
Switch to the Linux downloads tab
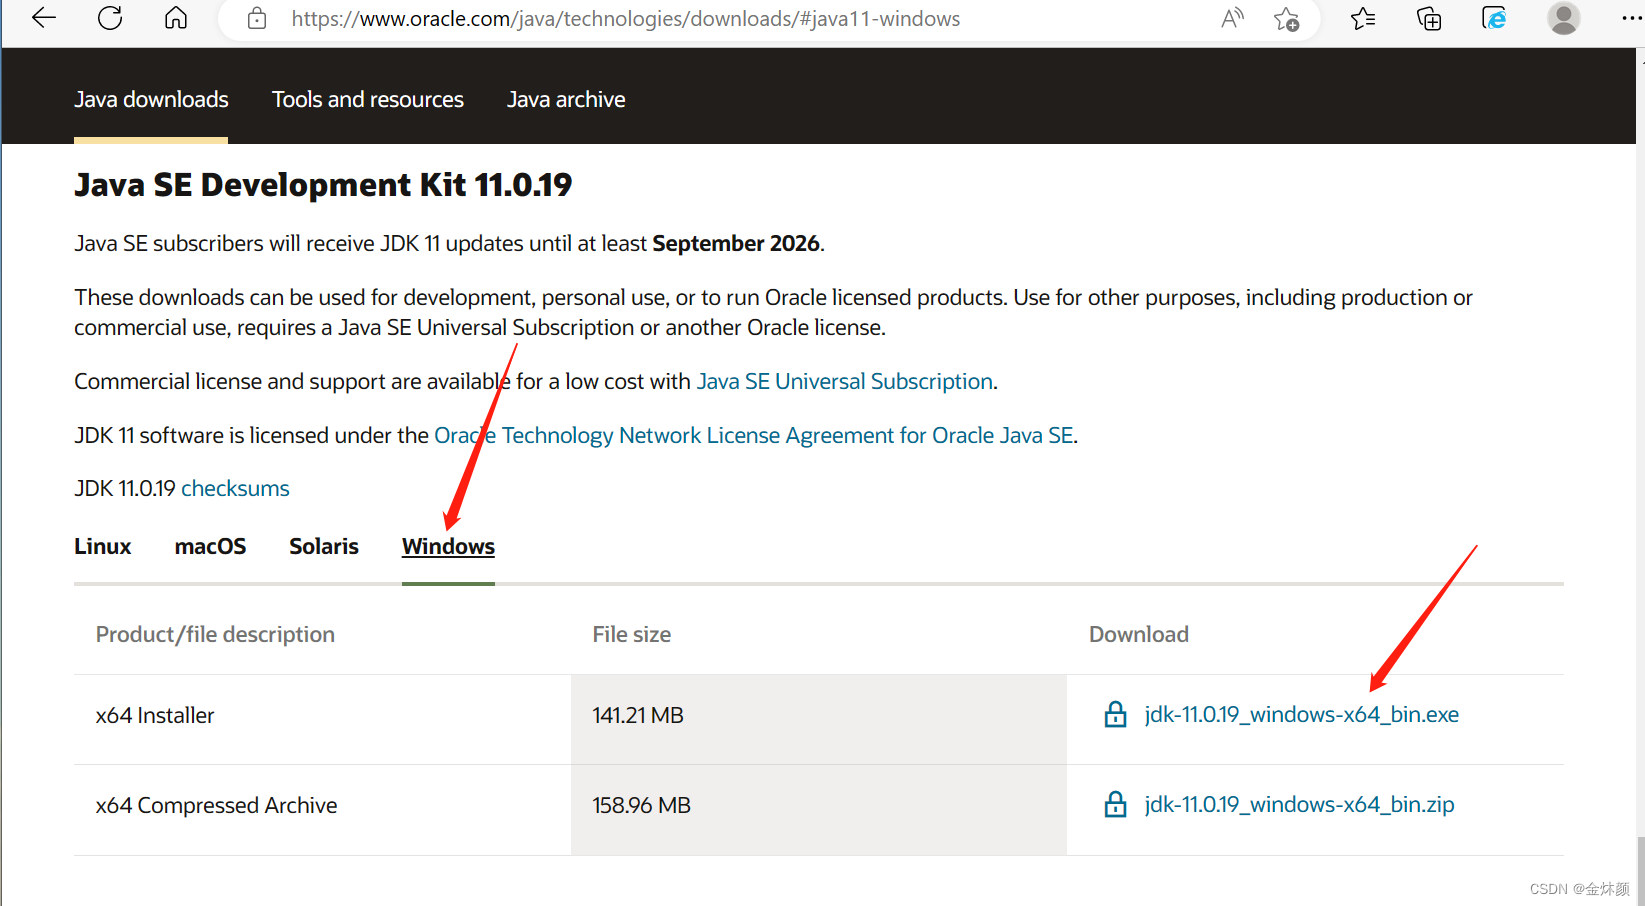point(103,546)
